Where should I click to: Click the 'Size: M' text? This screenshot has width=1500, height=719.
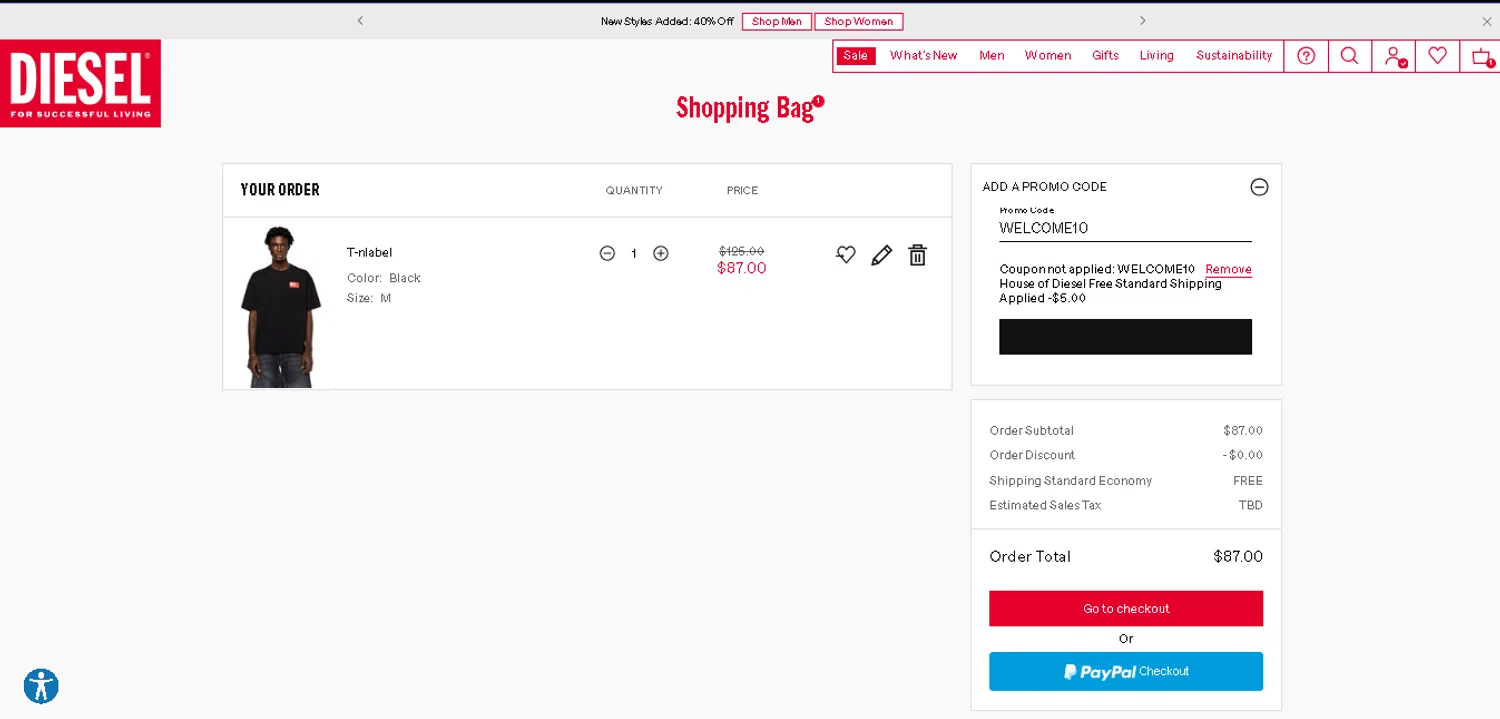(x=369, y=298)
